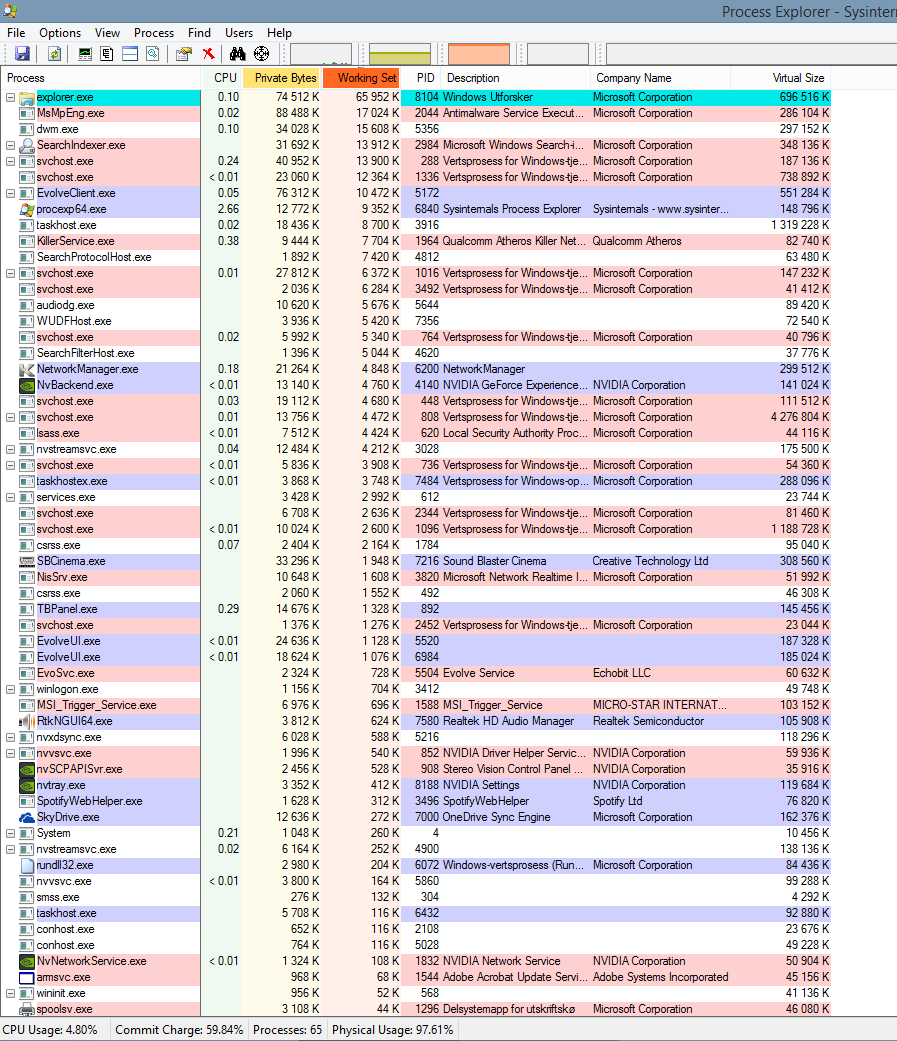Click the SBCinema.exe icon

(27, 561)
